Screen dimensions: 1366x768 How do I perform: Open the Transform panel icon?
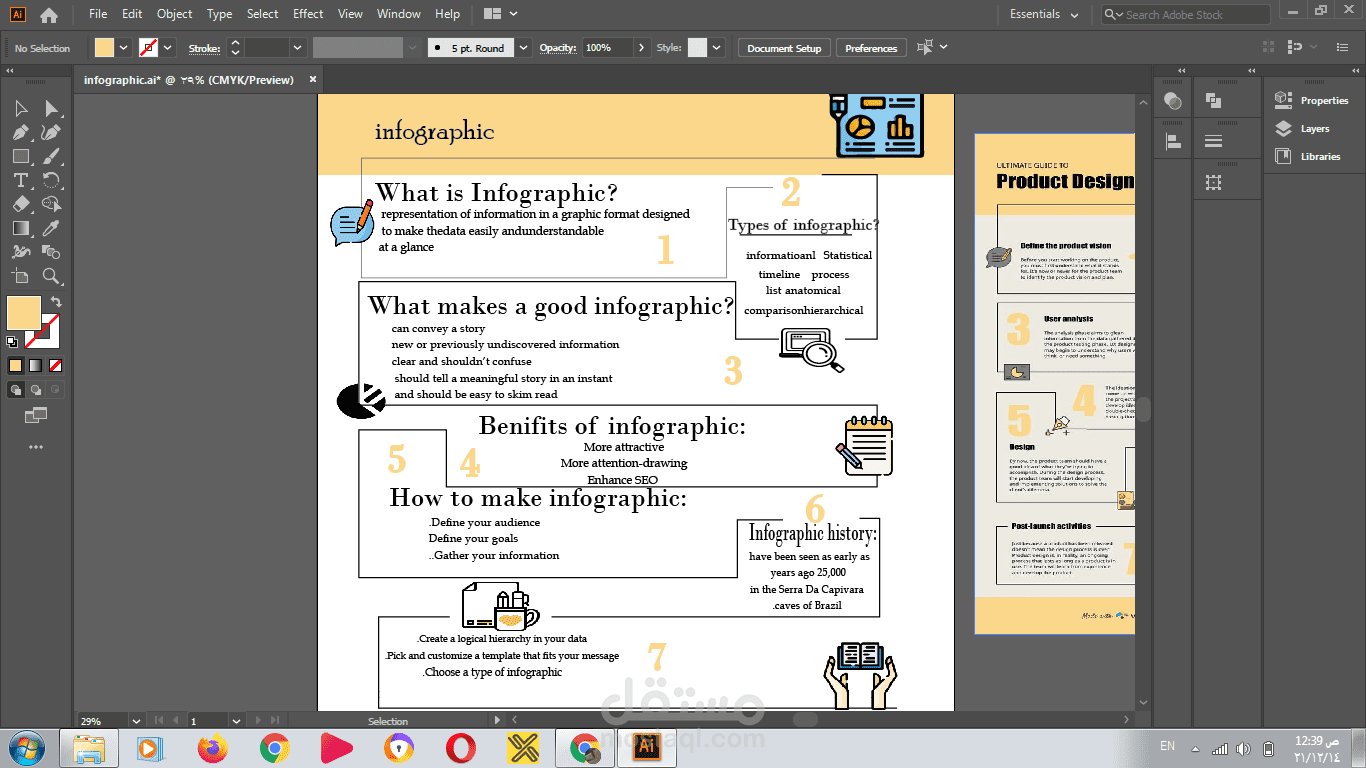(x=1214, y=182)
